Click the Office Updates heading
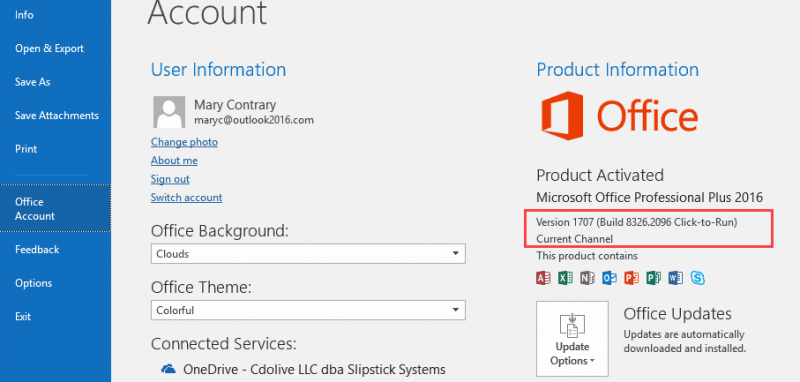800x382 pixels. click(678, 314)
